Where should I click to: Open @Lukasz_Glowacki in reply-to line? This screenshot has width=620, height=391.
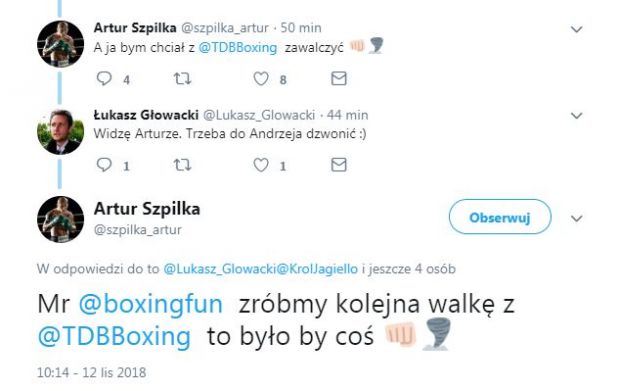[x=219, y=269]
